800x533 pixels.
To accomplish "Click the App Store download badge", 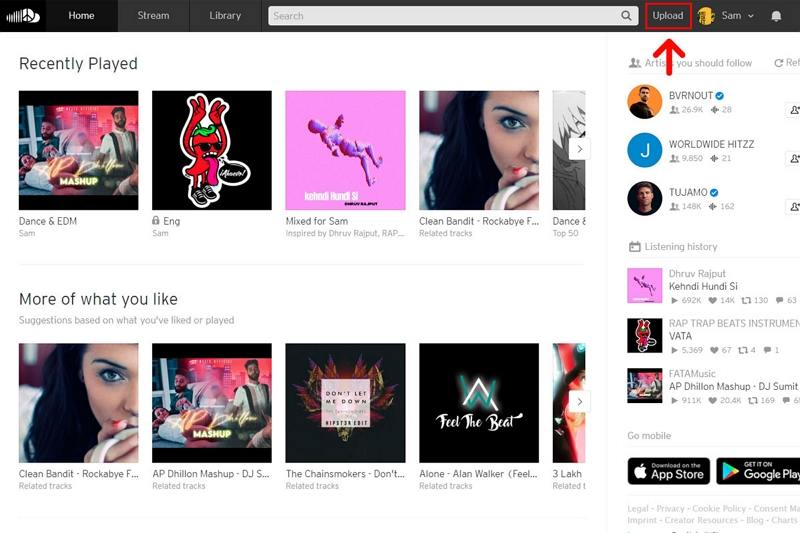I will click(668, 471).
